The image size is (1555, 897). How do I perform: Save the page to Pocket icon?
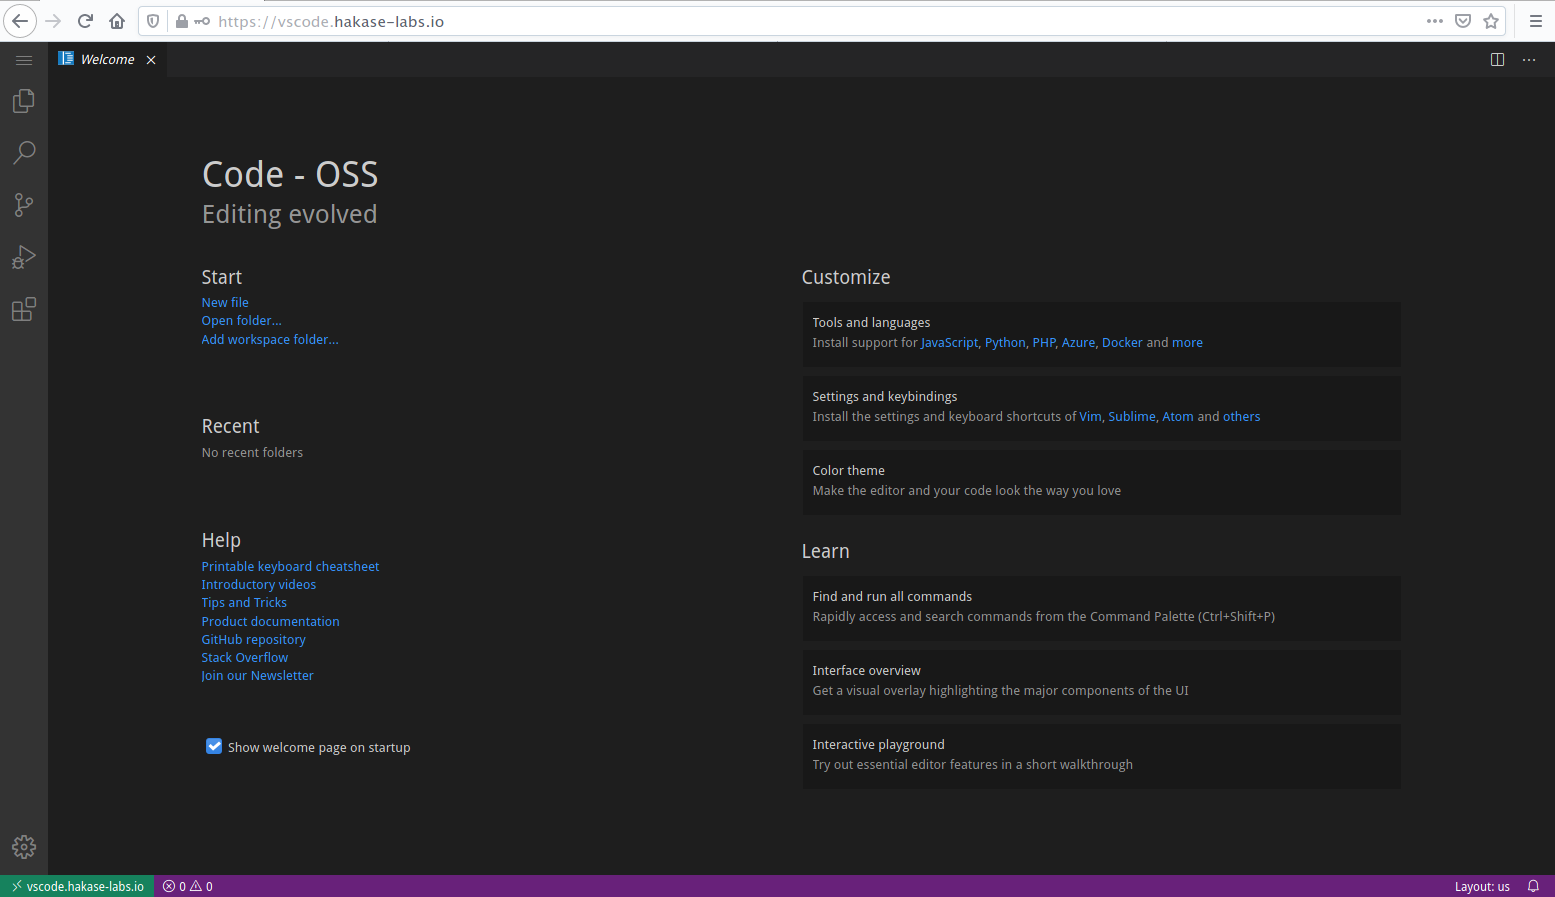(x=1463, y=21)
